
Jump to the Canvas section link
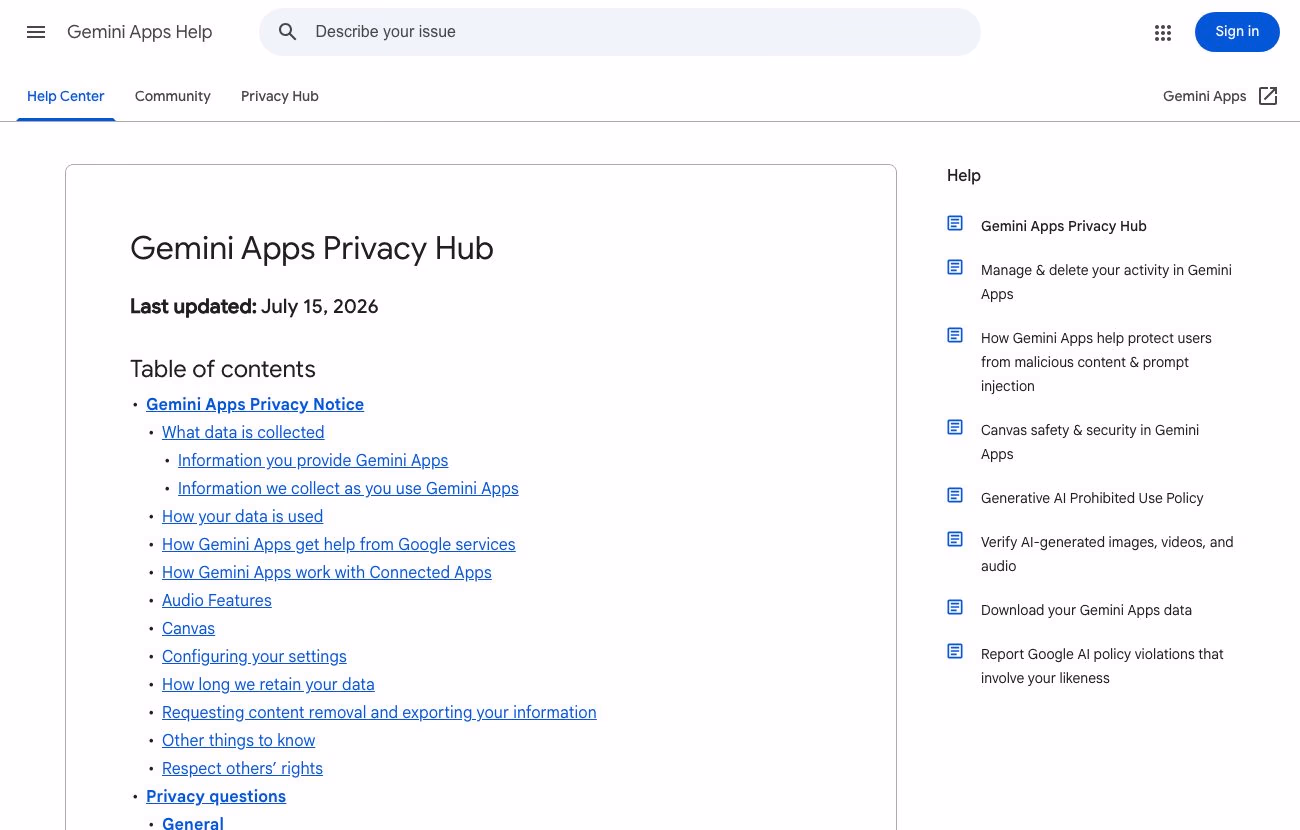coord(188,628)
